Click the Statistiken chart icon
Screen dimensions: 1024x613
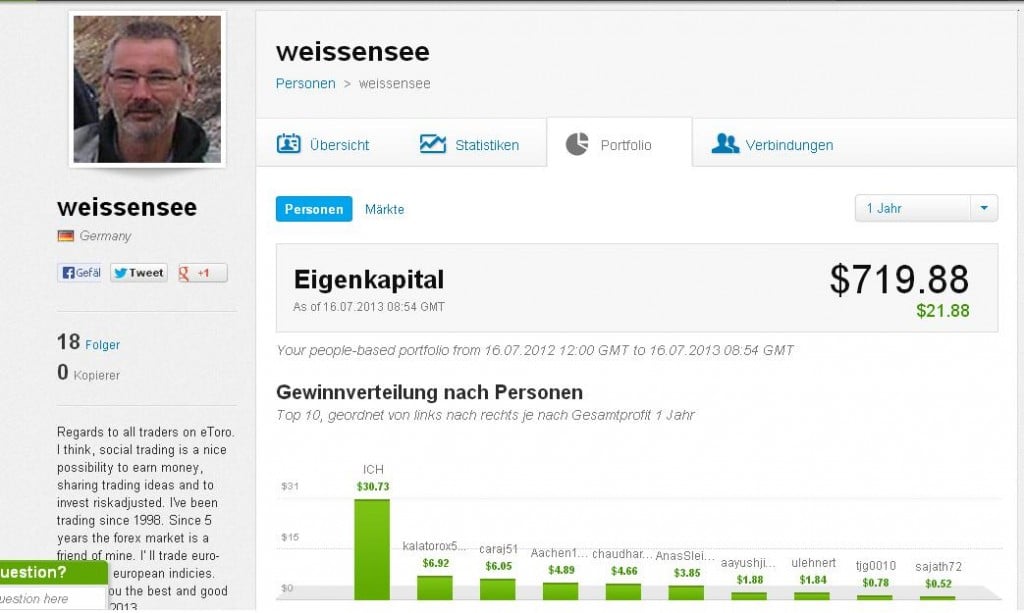pos(433,144)
